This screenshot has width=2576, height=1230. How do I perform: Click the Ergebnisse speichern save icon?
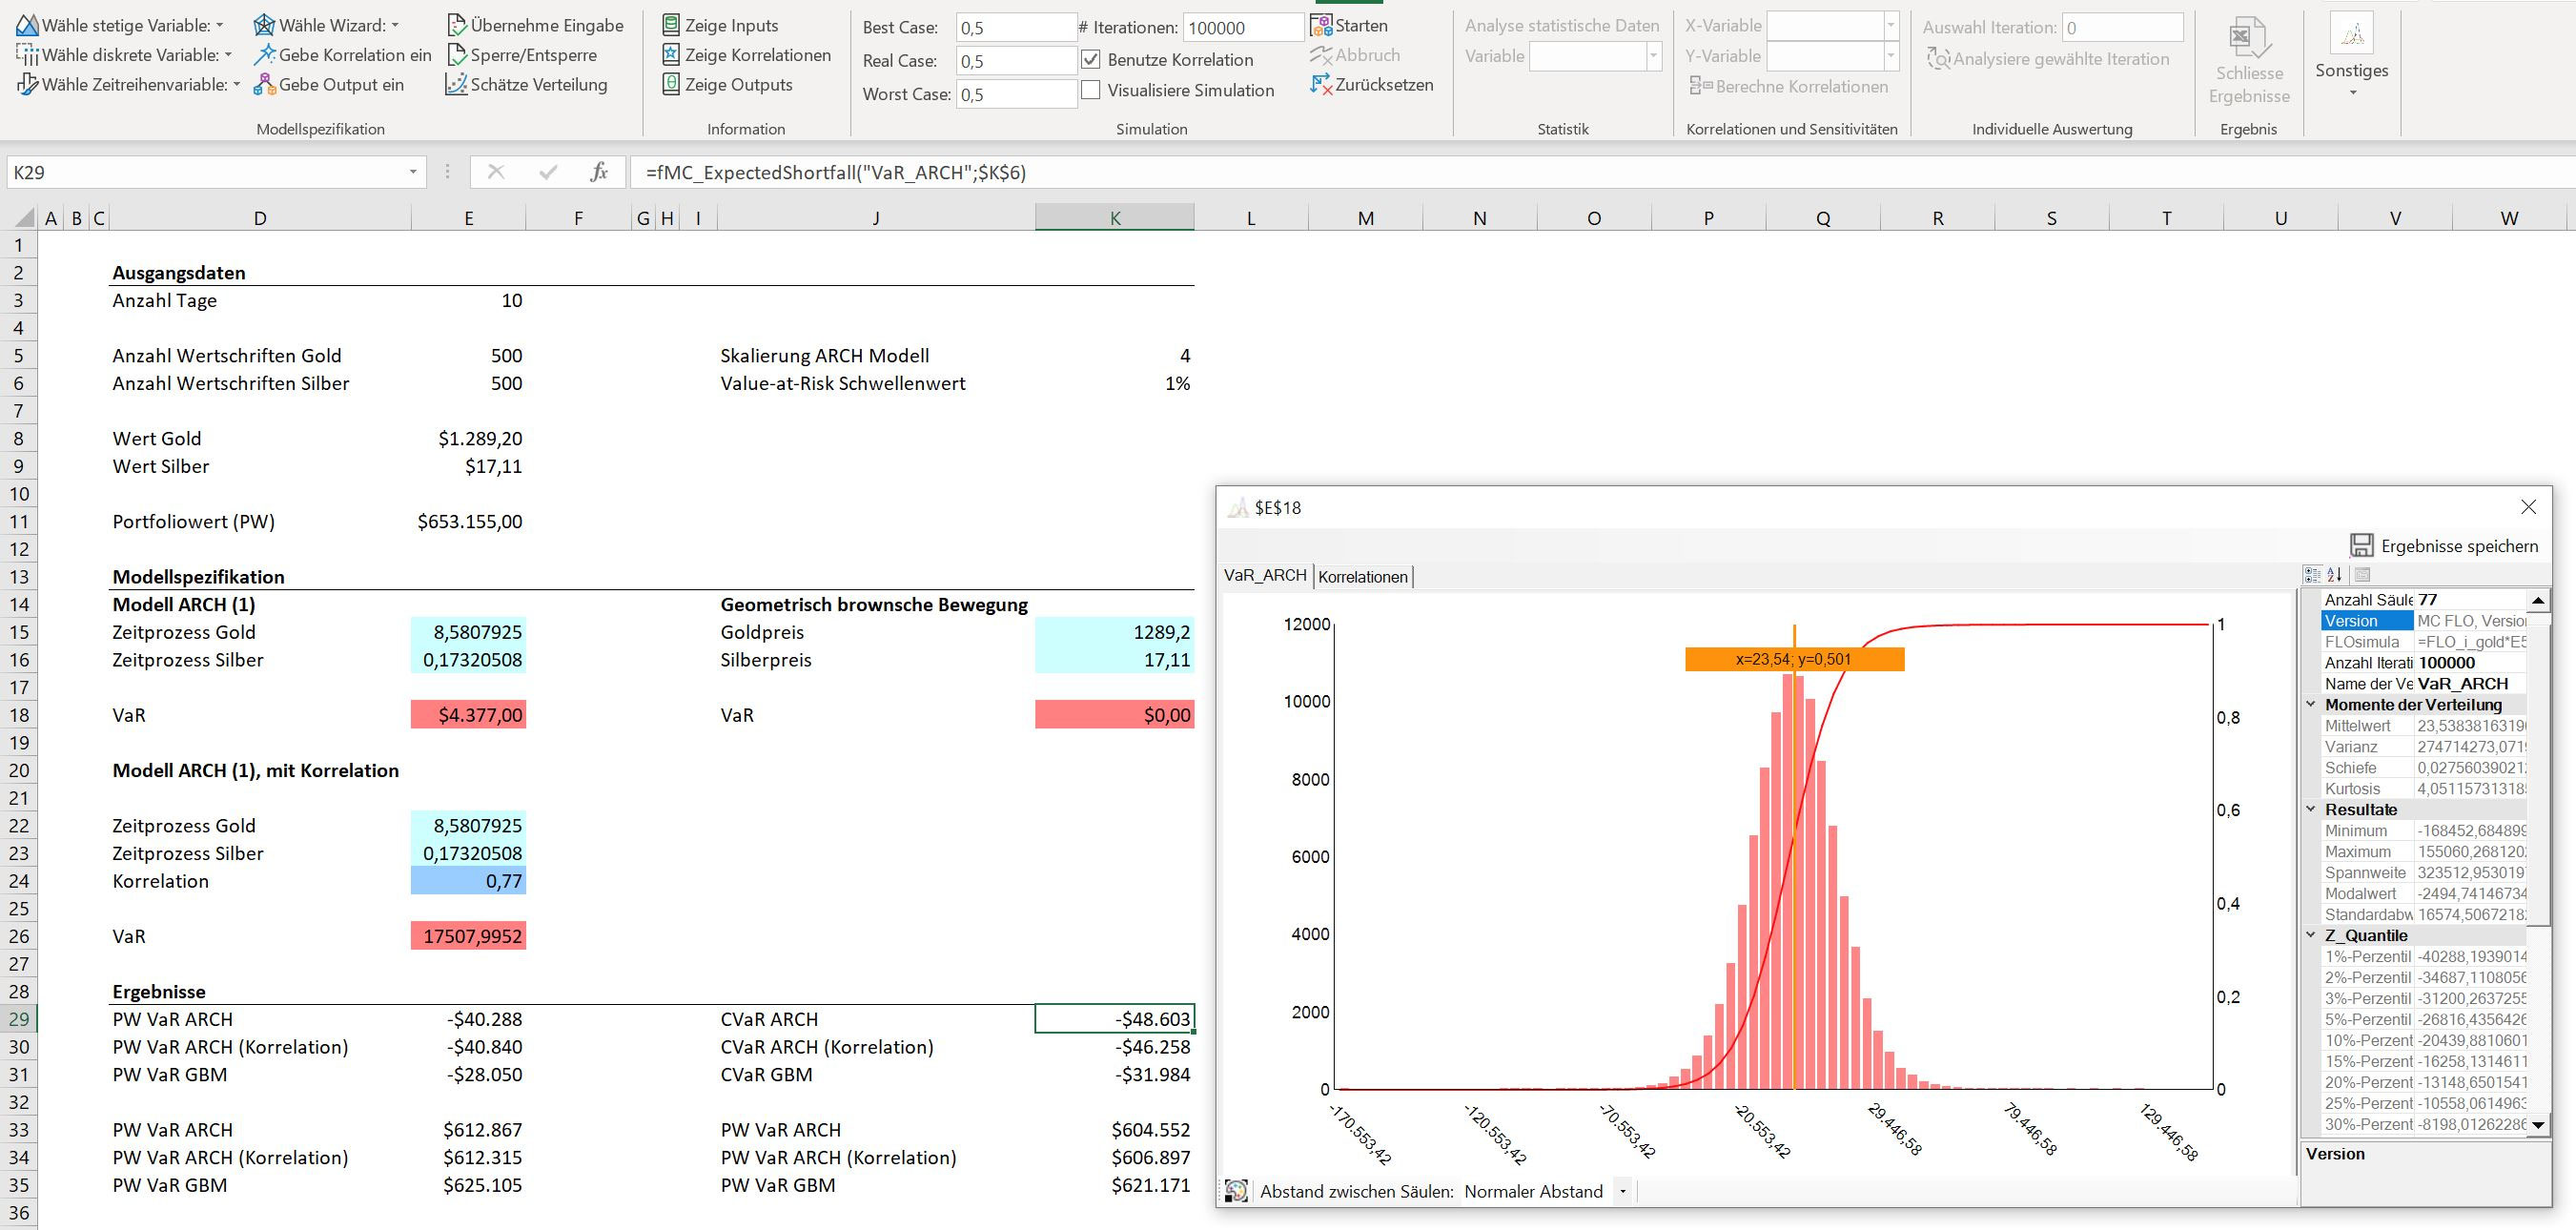coord(2361,545)
